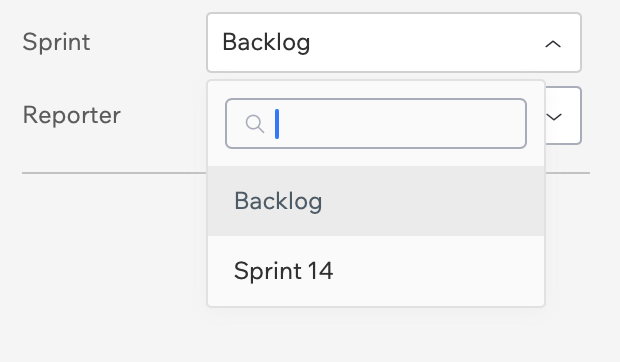Pick the Sprint 14 row text

click(284, 271)
